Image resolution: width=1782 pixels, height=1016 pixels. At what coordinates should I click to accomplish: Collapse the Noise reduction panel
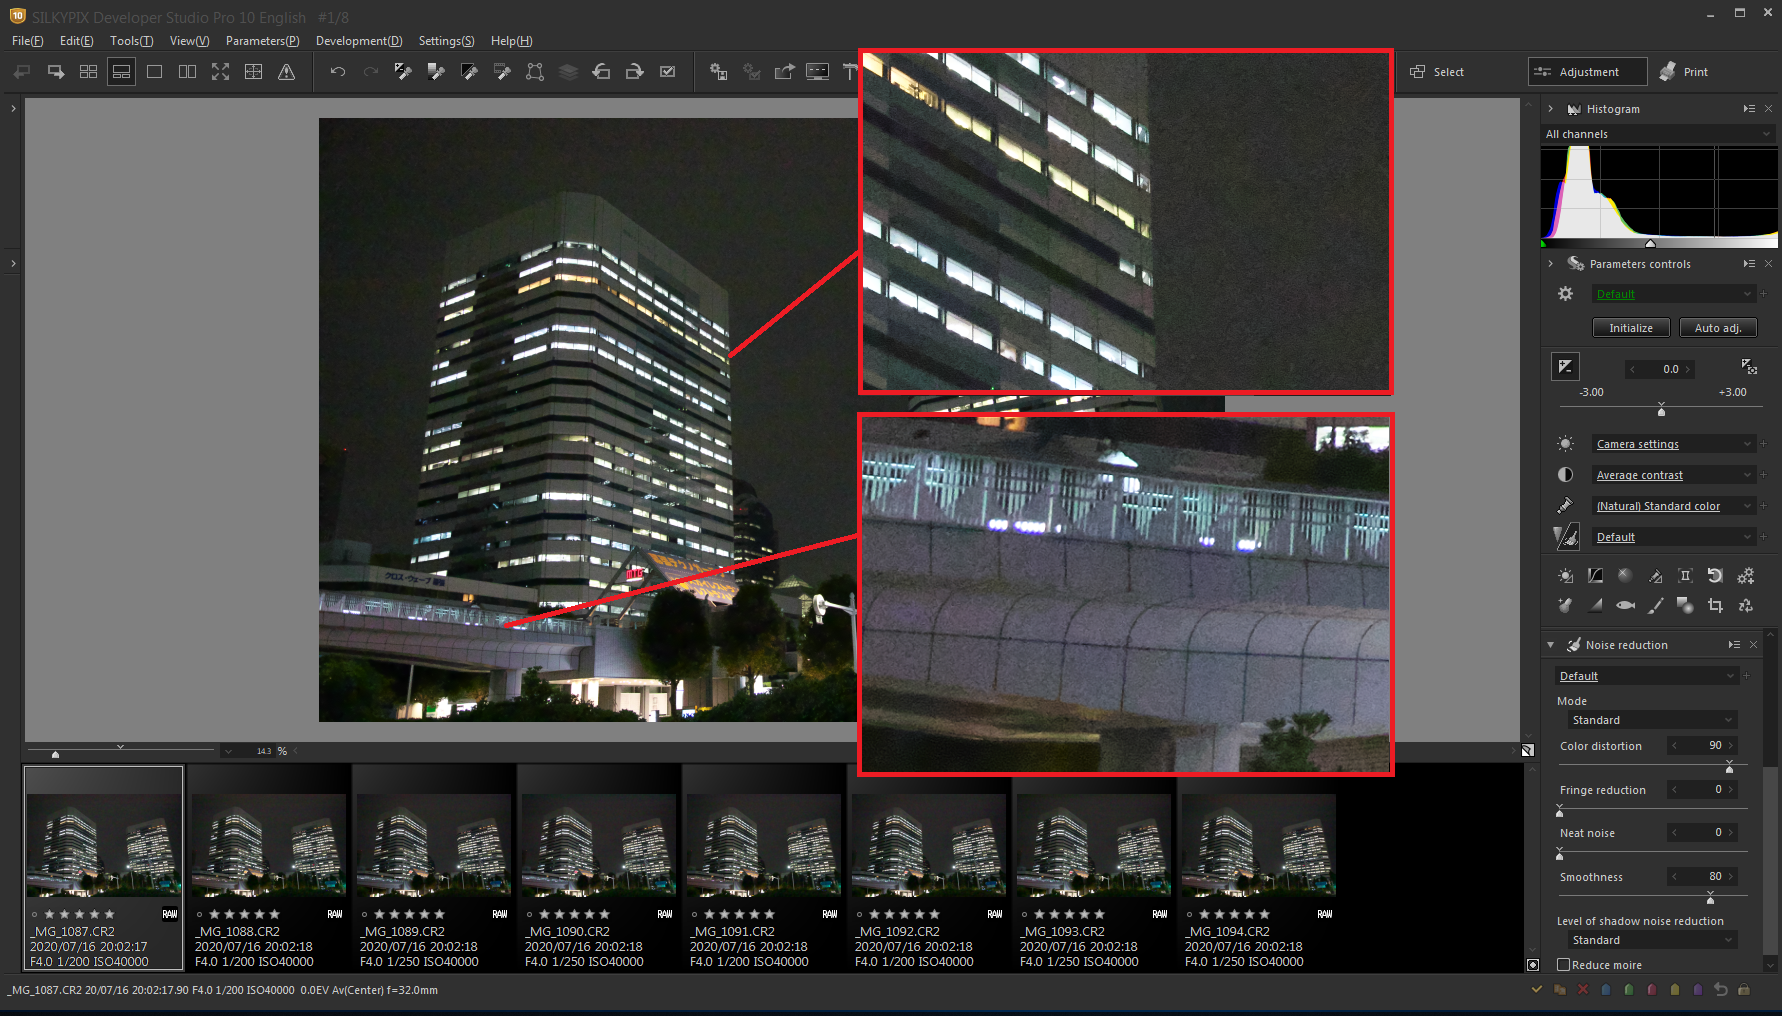1551,645
